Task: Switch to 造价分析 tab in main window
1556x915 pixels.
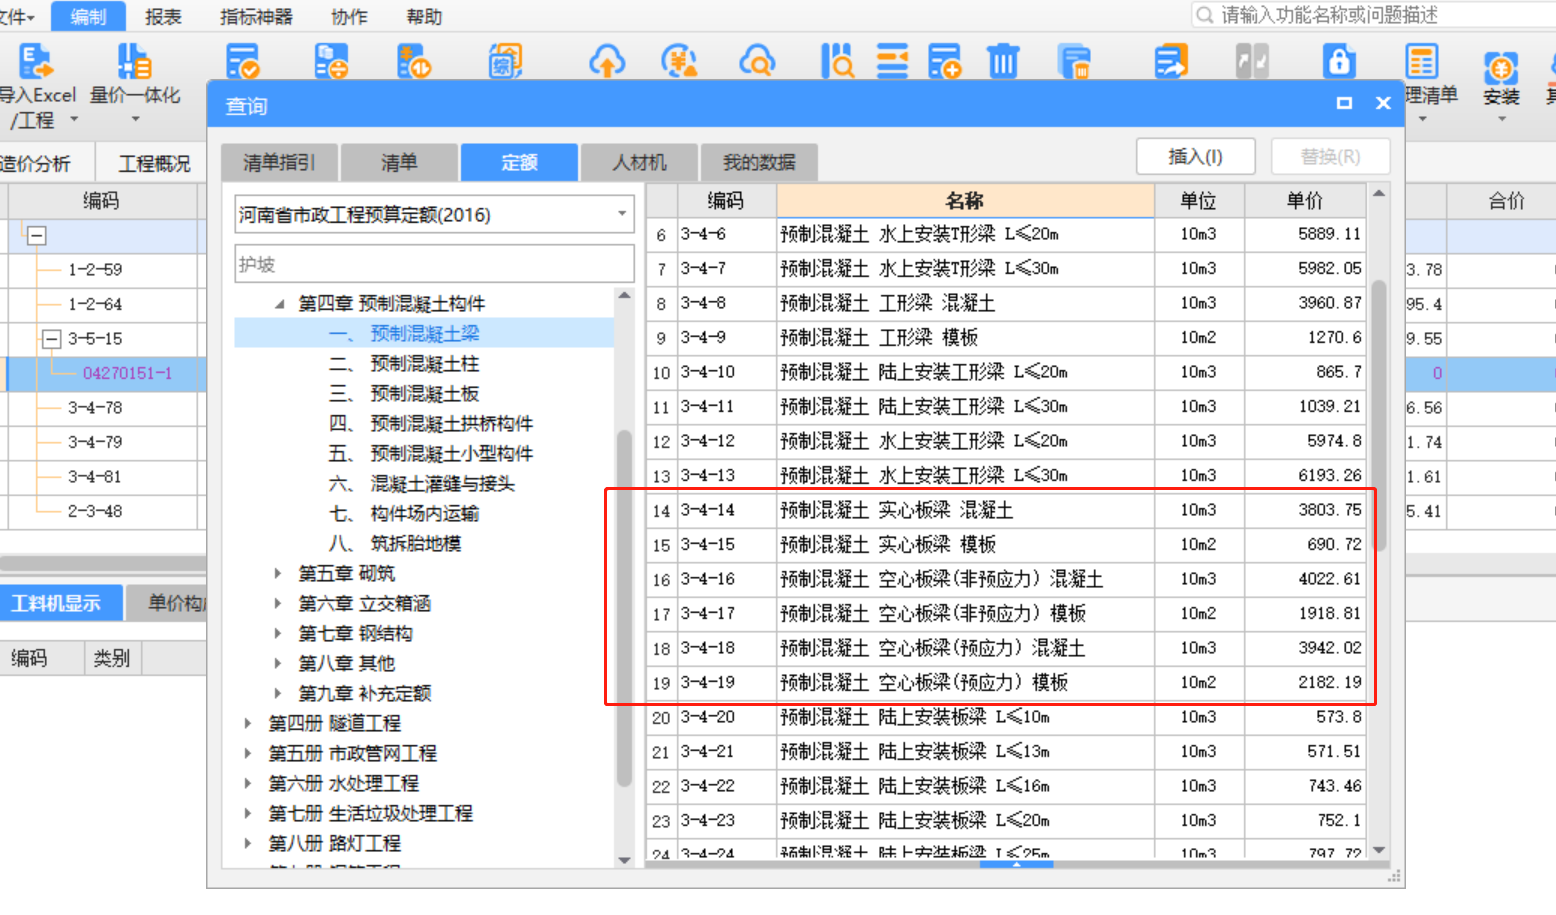Action: (x=36, y=163)
